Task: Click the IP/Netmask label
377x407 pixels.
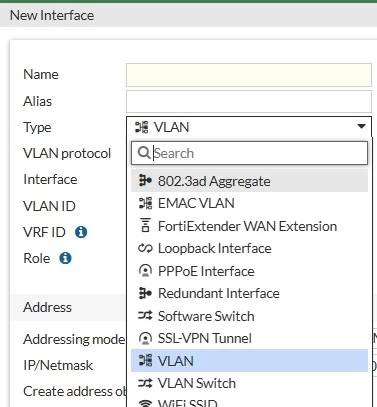Action: coord(58,365)
